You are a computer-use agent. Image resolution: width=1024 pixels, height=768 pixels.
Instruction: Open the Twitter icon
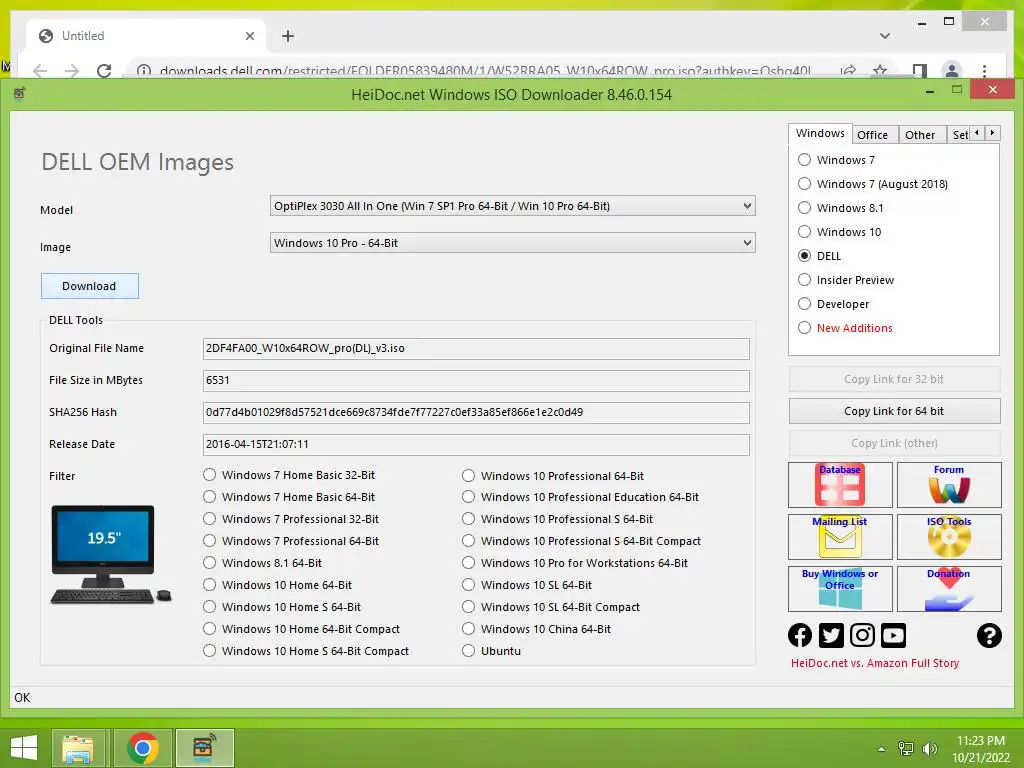coord(831,635)
